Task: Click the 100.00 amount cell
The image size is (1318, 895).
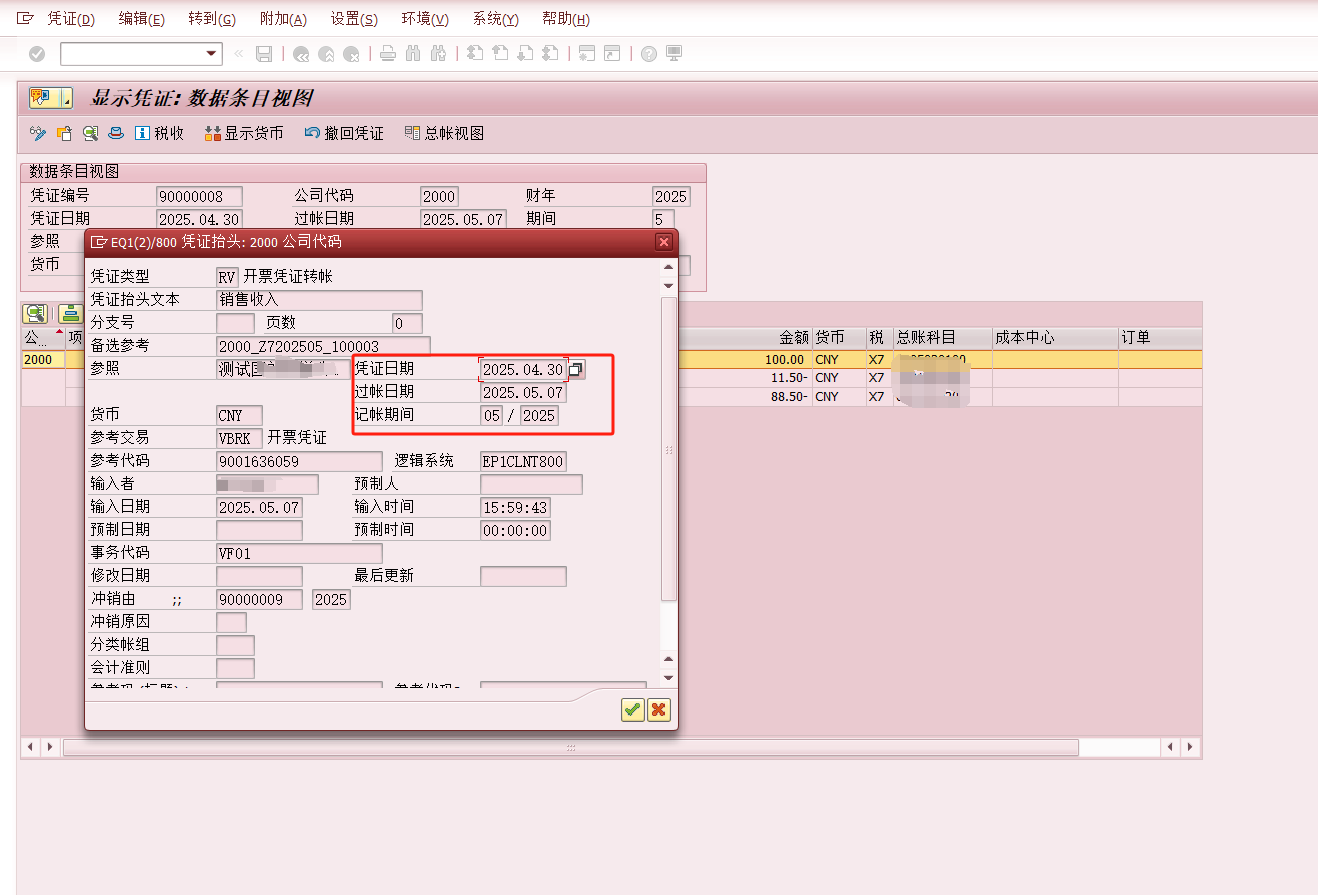Action: pyautogui.click(x=745, y=359)
